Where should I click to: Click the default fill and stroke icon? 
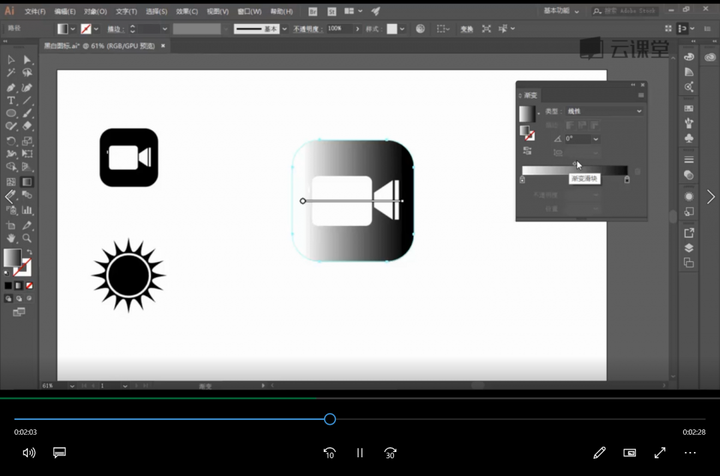click(x=6, y=273)
